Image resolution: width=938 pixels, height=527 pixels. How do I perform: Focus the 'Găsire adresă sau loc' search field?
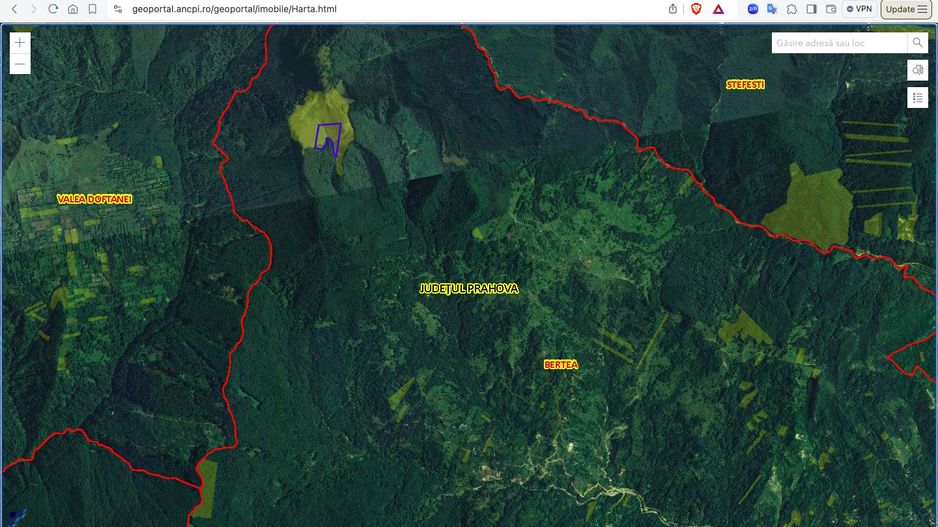[x=839, y=43]
